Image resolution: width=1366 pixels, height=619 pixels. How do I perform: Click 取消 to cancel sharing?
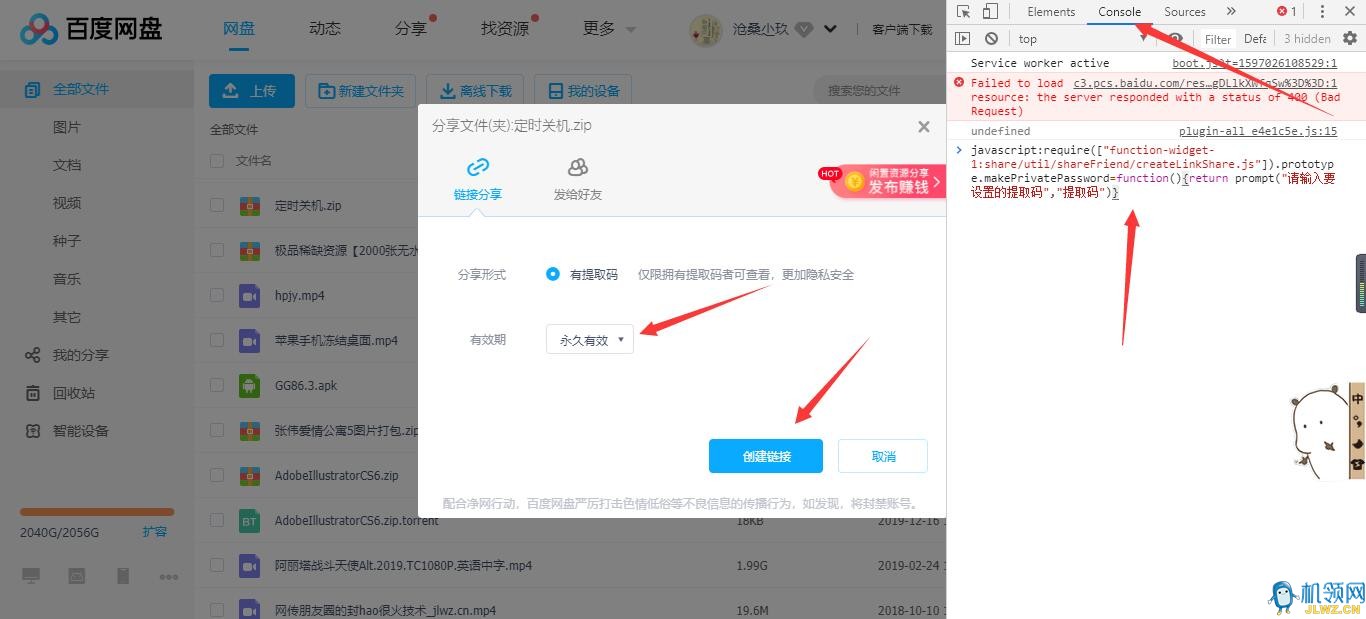point(883,456)
